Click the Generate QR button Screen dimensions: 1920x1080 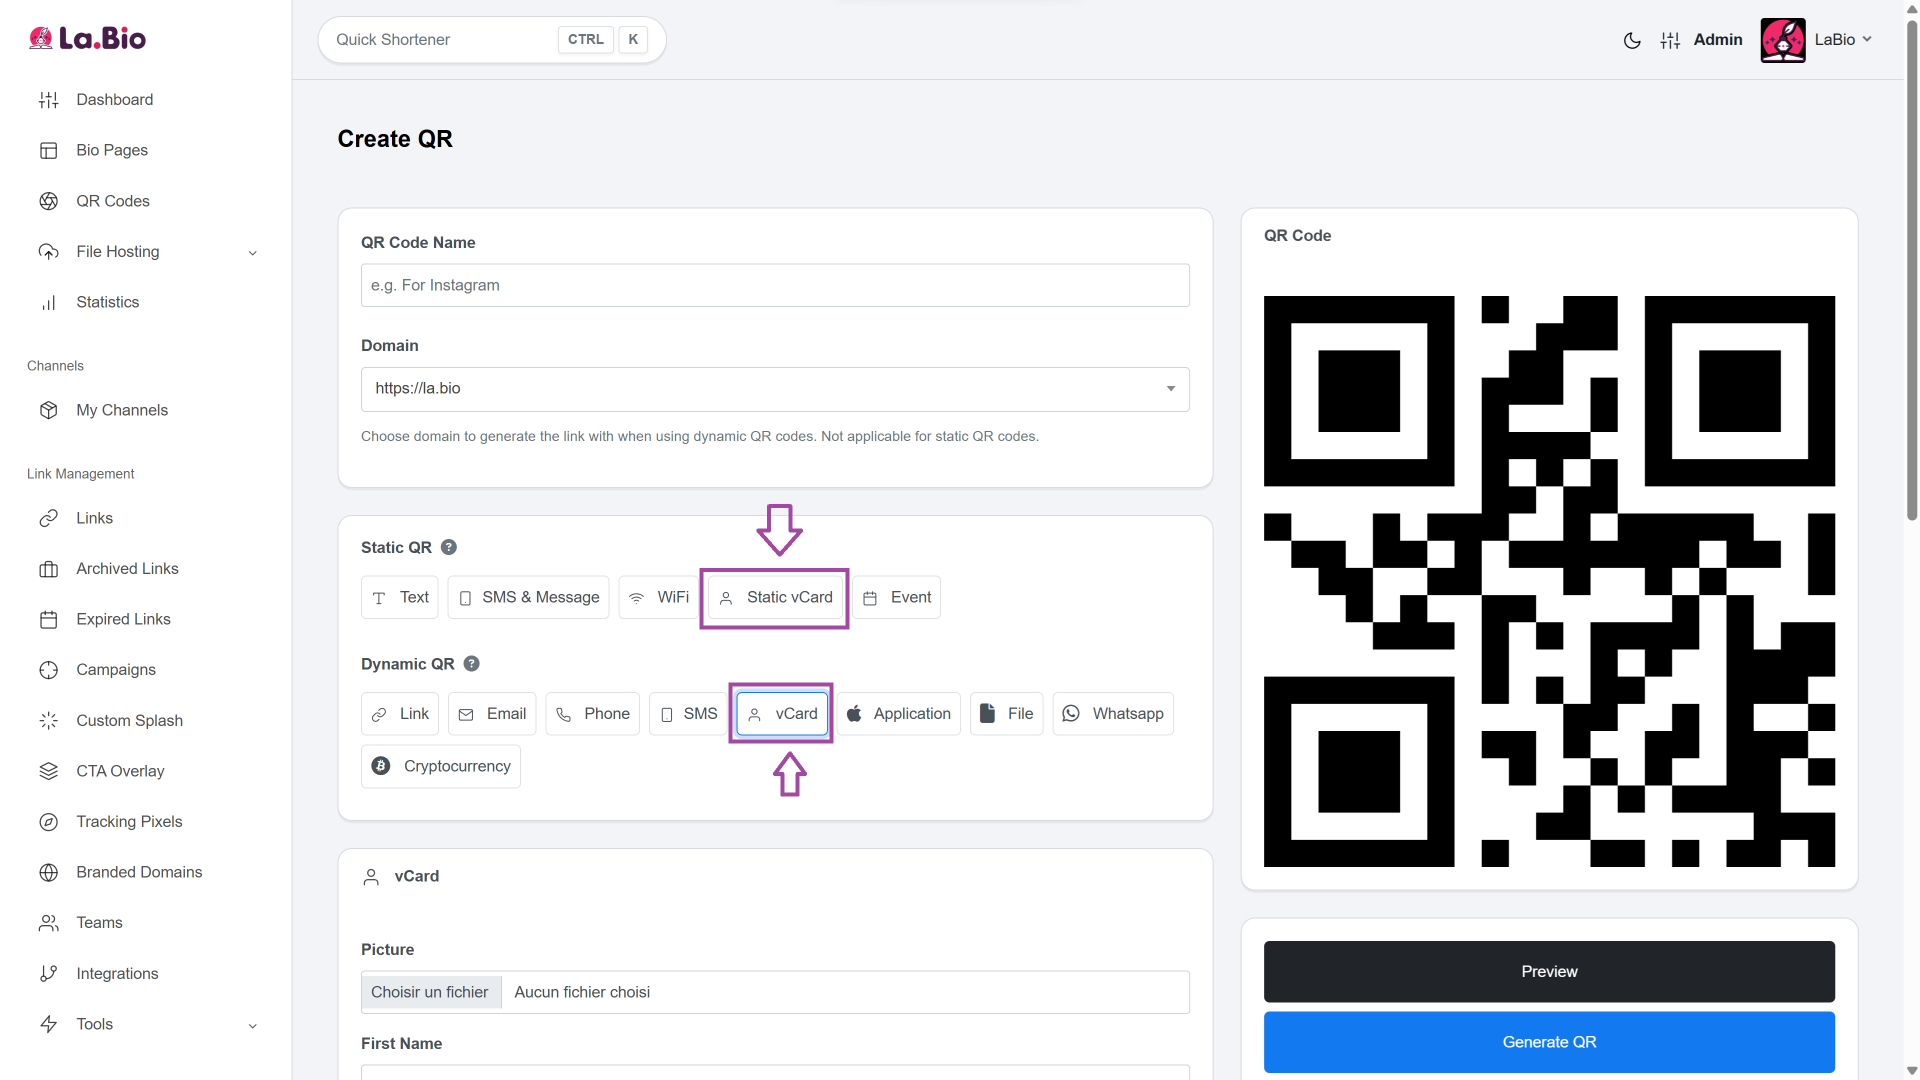click(x=1549, y=1042)
